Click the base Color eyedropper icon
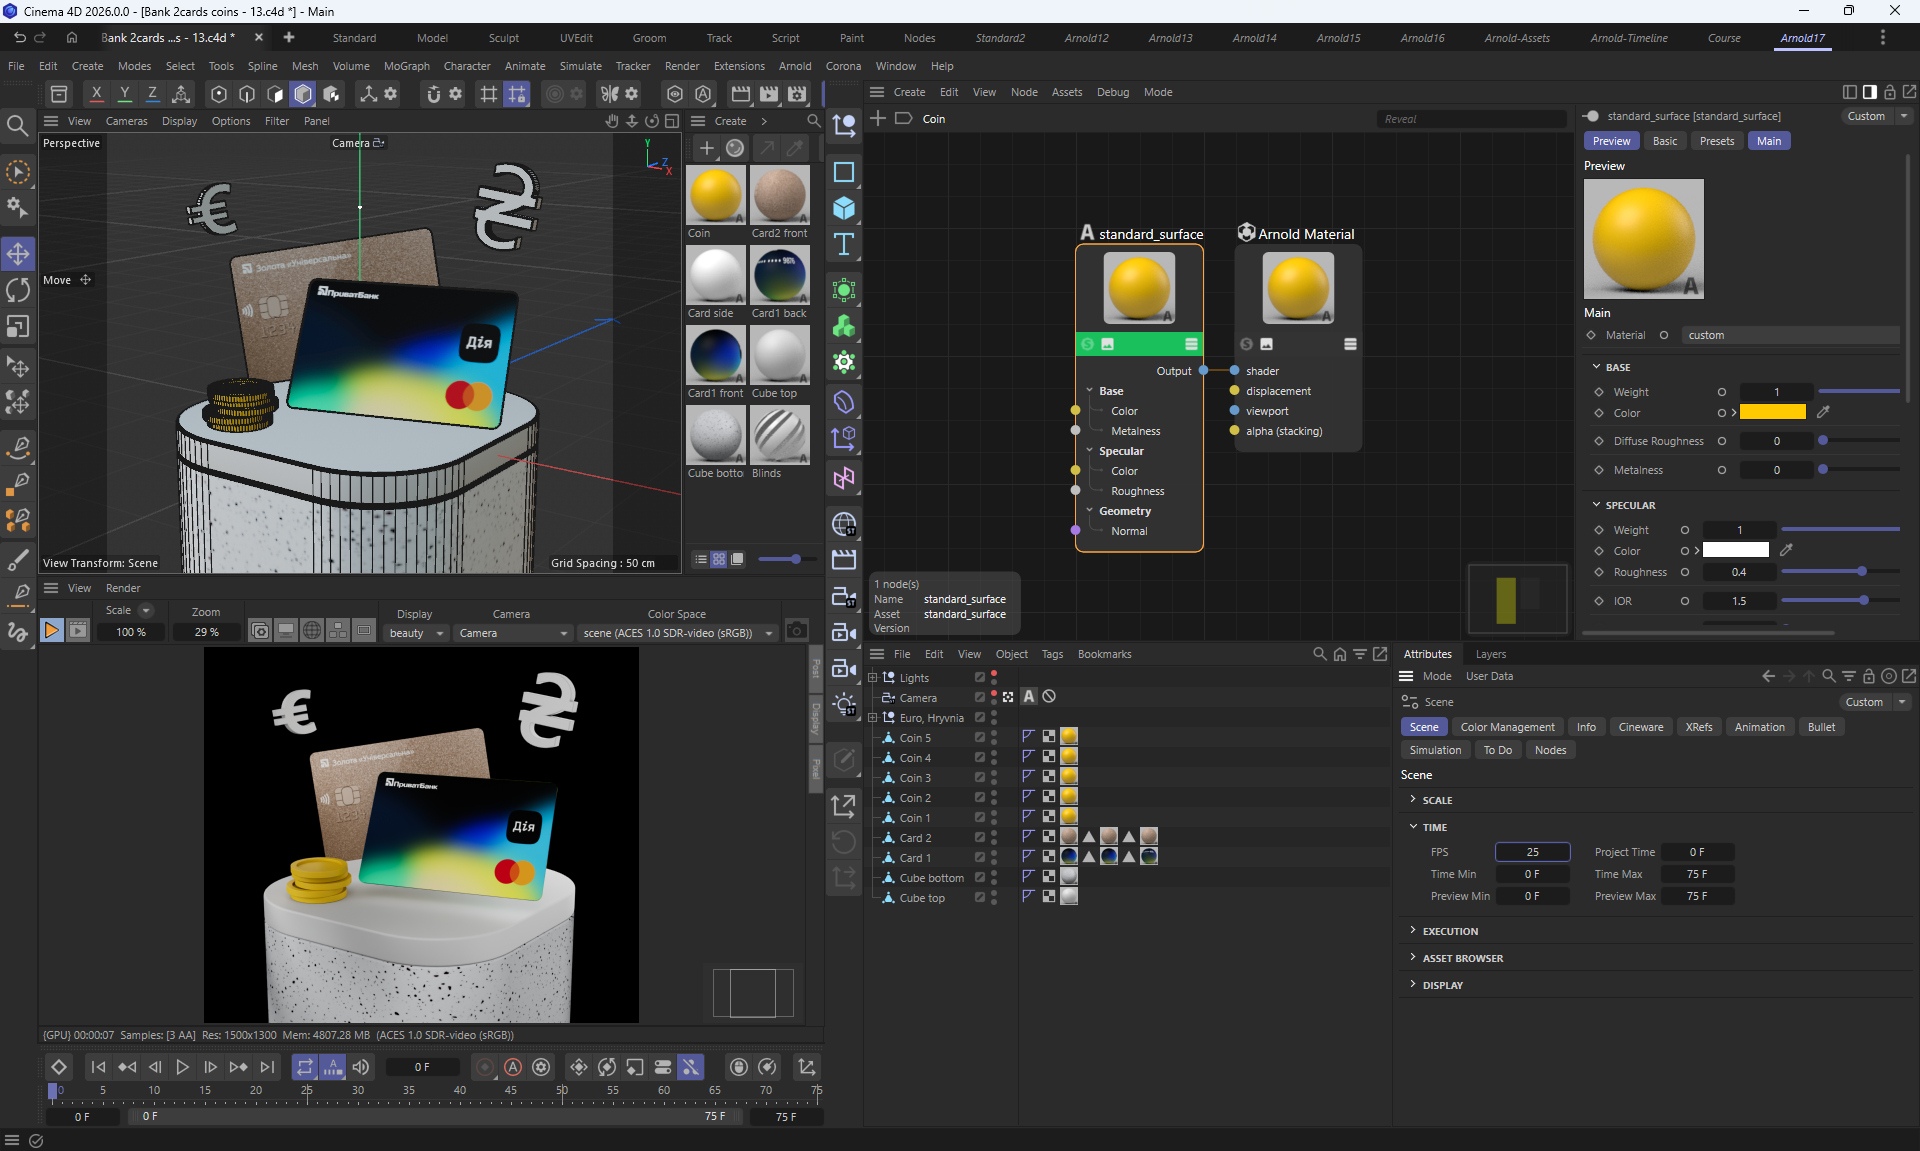 pos(1823,412)
